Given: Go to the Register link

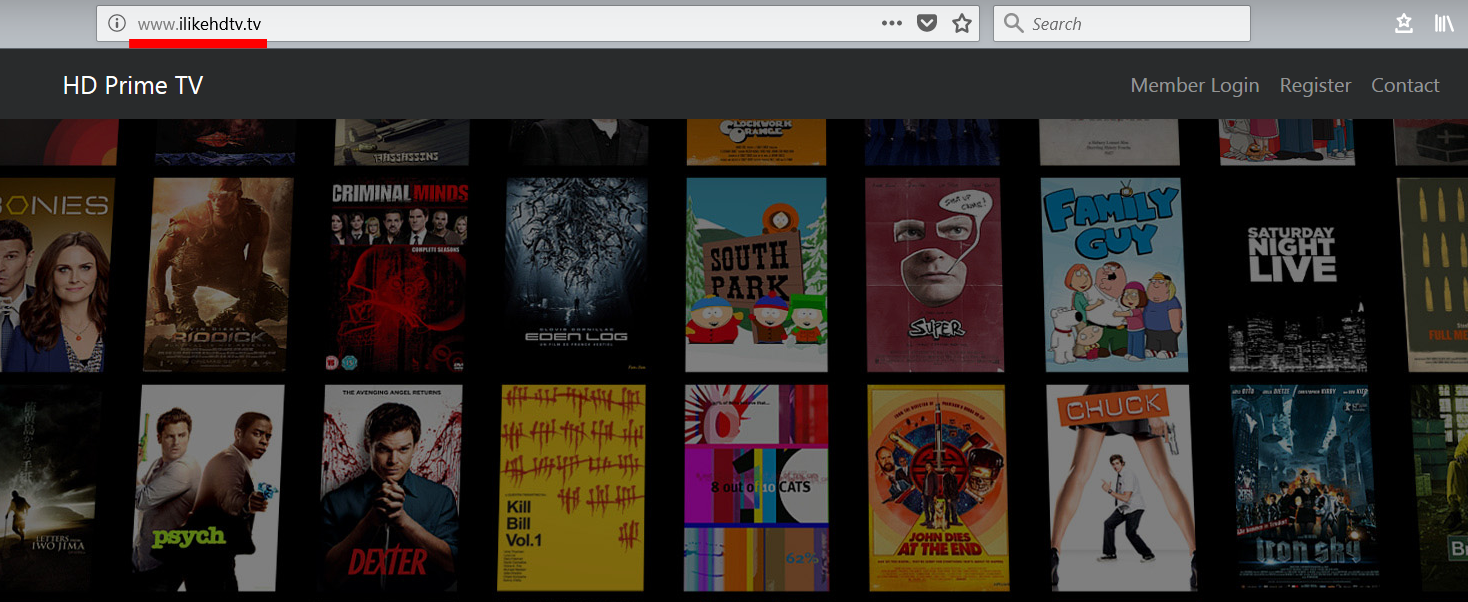Looking at the screenshot, I should tap(1315, 86).
